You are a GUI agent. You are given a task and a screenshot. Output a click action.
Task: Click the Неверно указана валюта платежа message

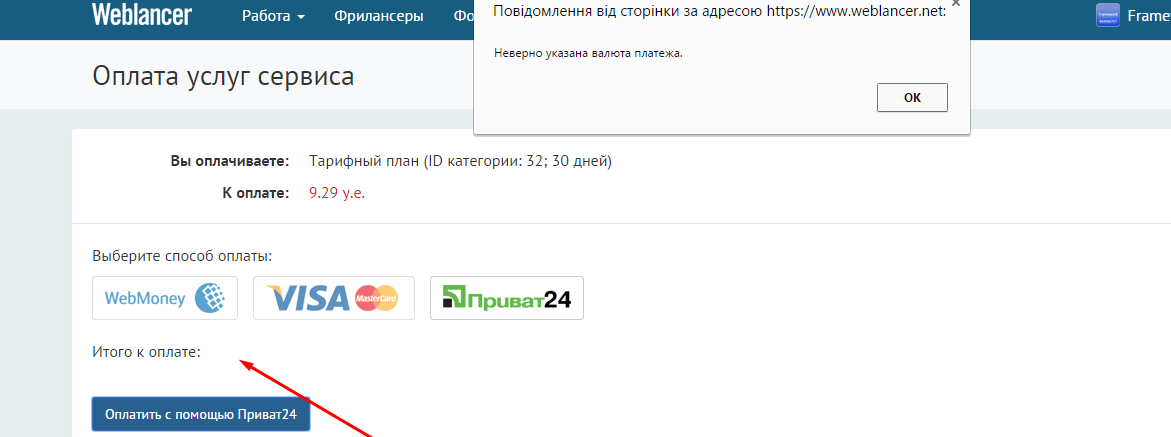pyautogui.click(x=588, y=53)
